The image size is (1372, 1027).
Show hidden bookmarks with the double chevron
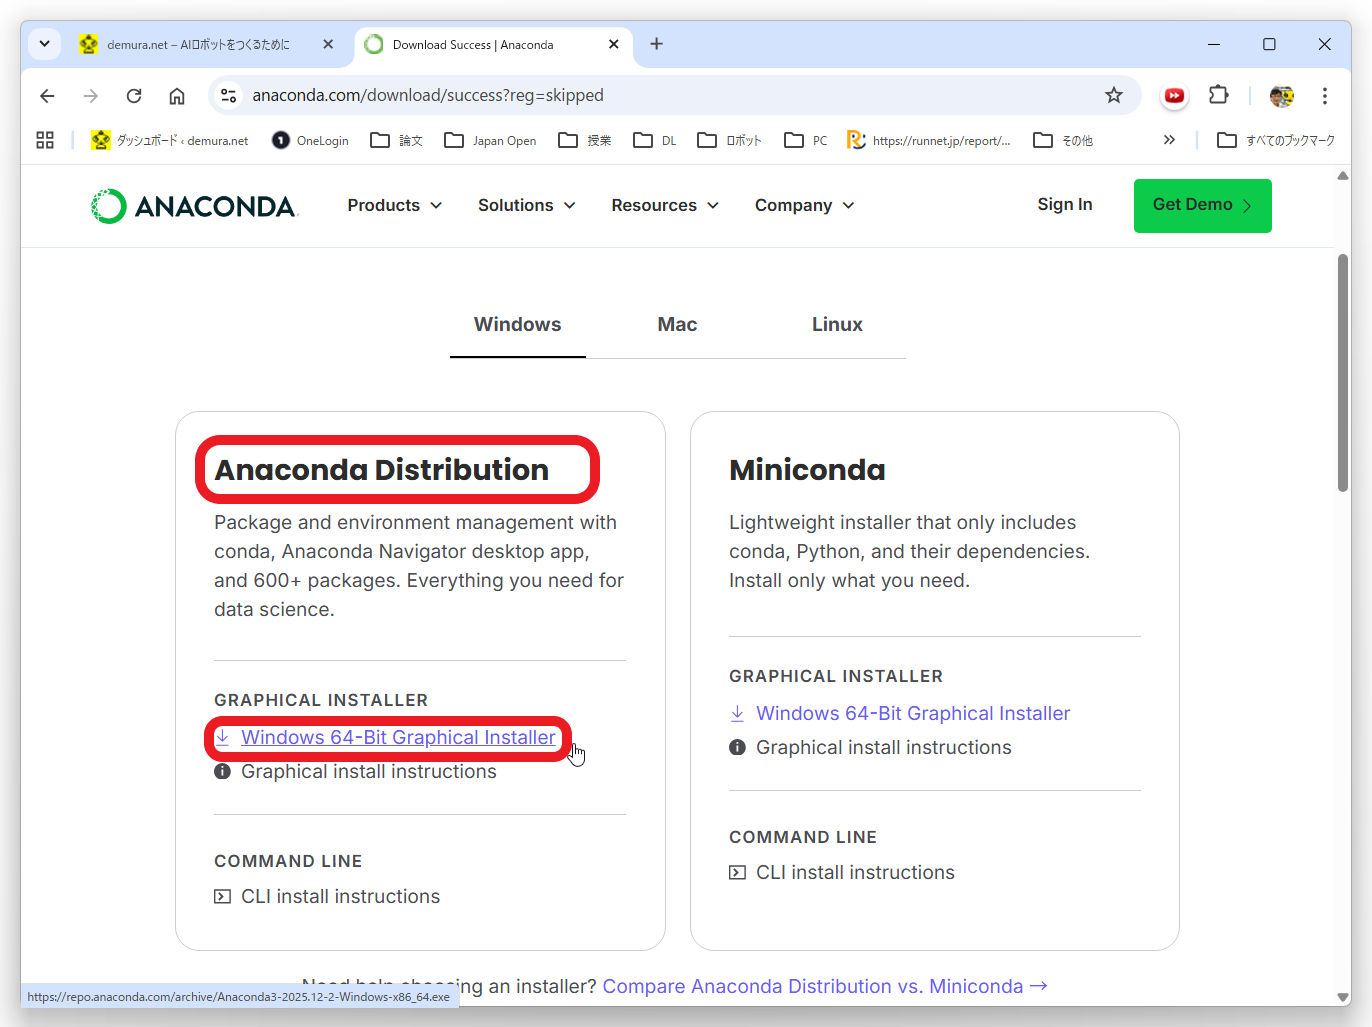(x=1169, y=140)
